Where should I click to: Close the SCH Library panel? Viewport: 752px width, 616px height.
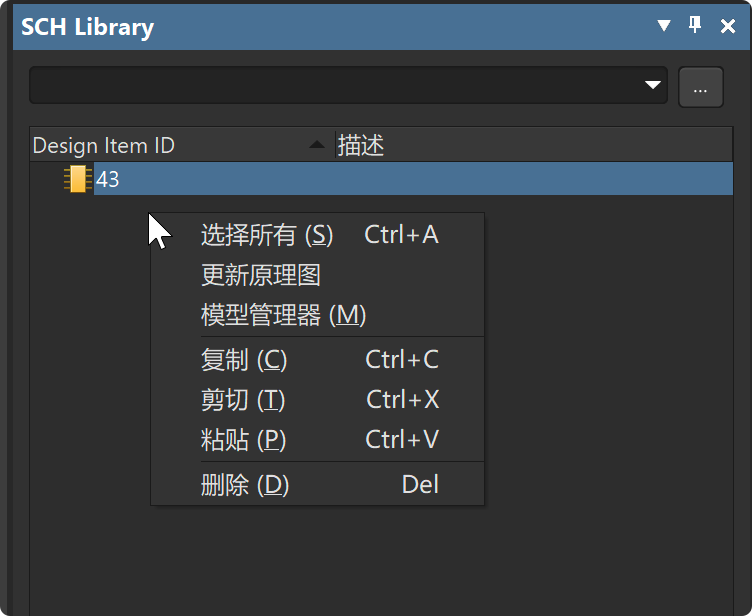[728, 26]
